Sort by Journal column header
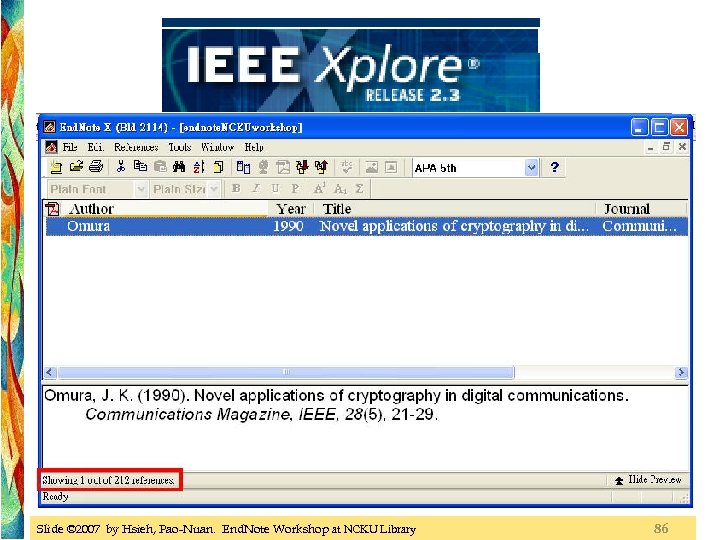 (641, 209)
